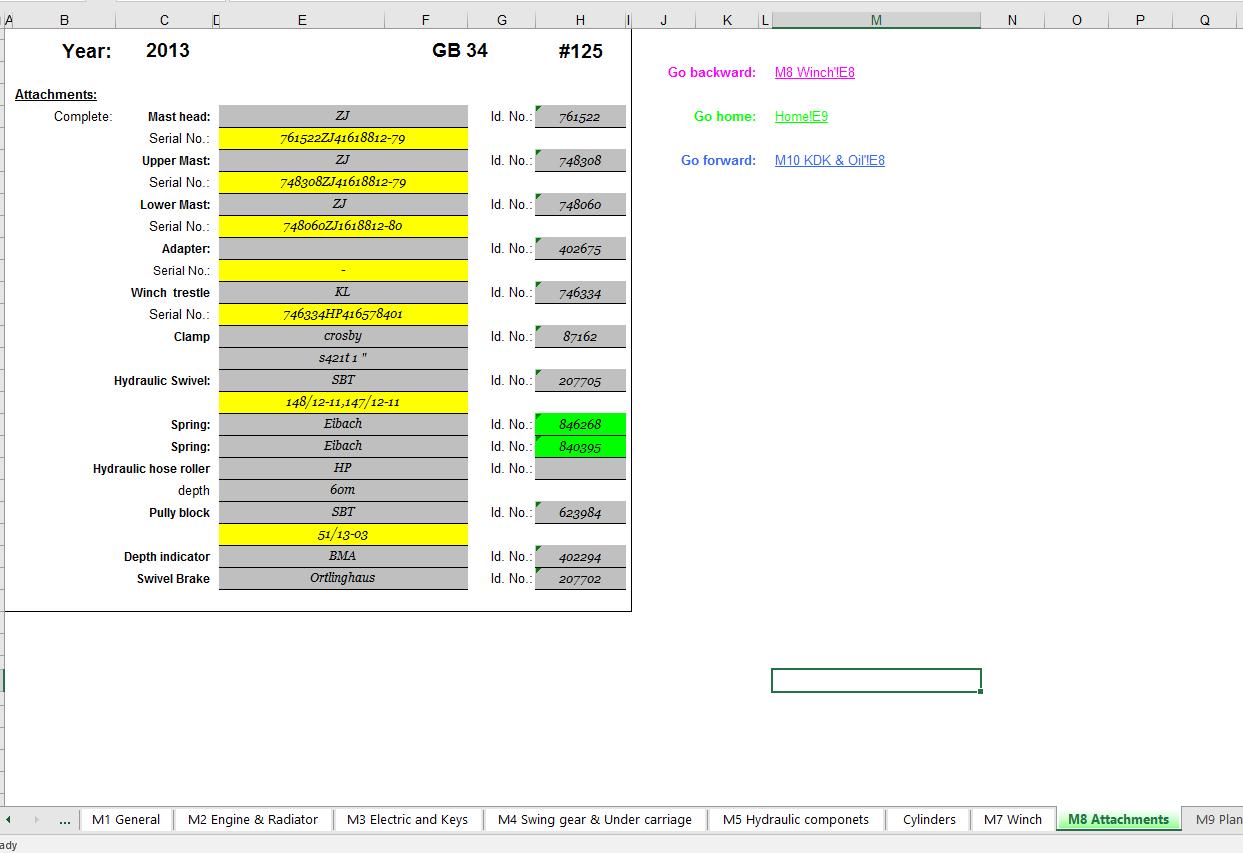
Task: Click the Adapter serial dash cell
Action: point(343,270)
